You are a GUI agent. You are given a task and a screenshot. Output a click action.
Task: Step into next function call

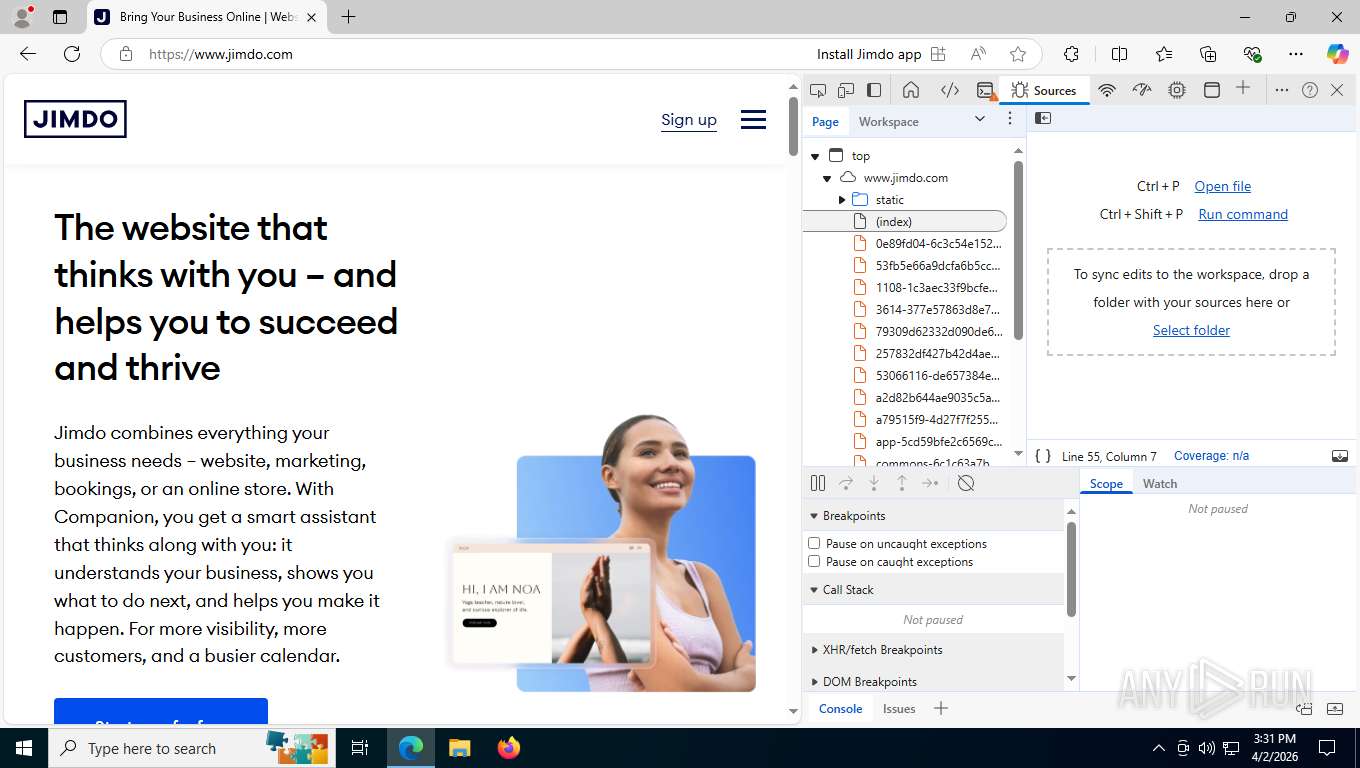tap(874, 483)
